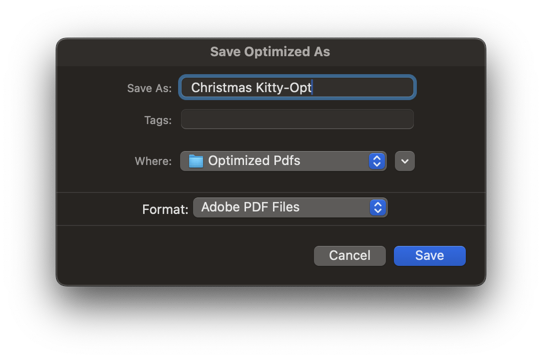Click the Adobe PDF Files text
Image resolution: width=542 pixels, height=360 pixels.
250,207
